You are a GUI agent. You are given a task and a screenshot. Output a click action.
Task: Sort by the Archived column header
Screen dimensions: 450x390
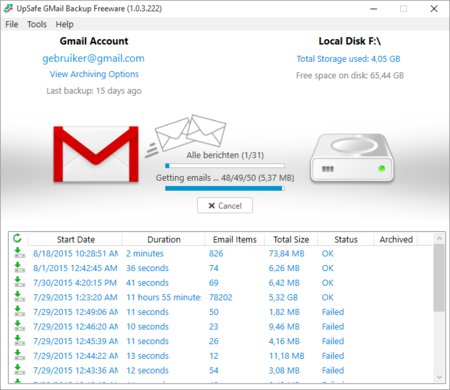pos(396,239)
